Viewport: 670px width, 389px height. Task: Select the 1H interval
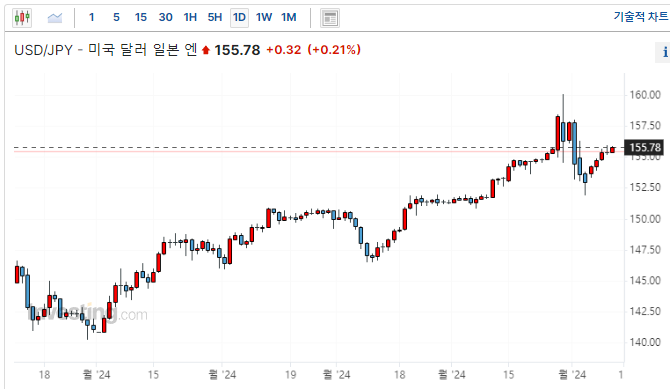tap(190, 18)
